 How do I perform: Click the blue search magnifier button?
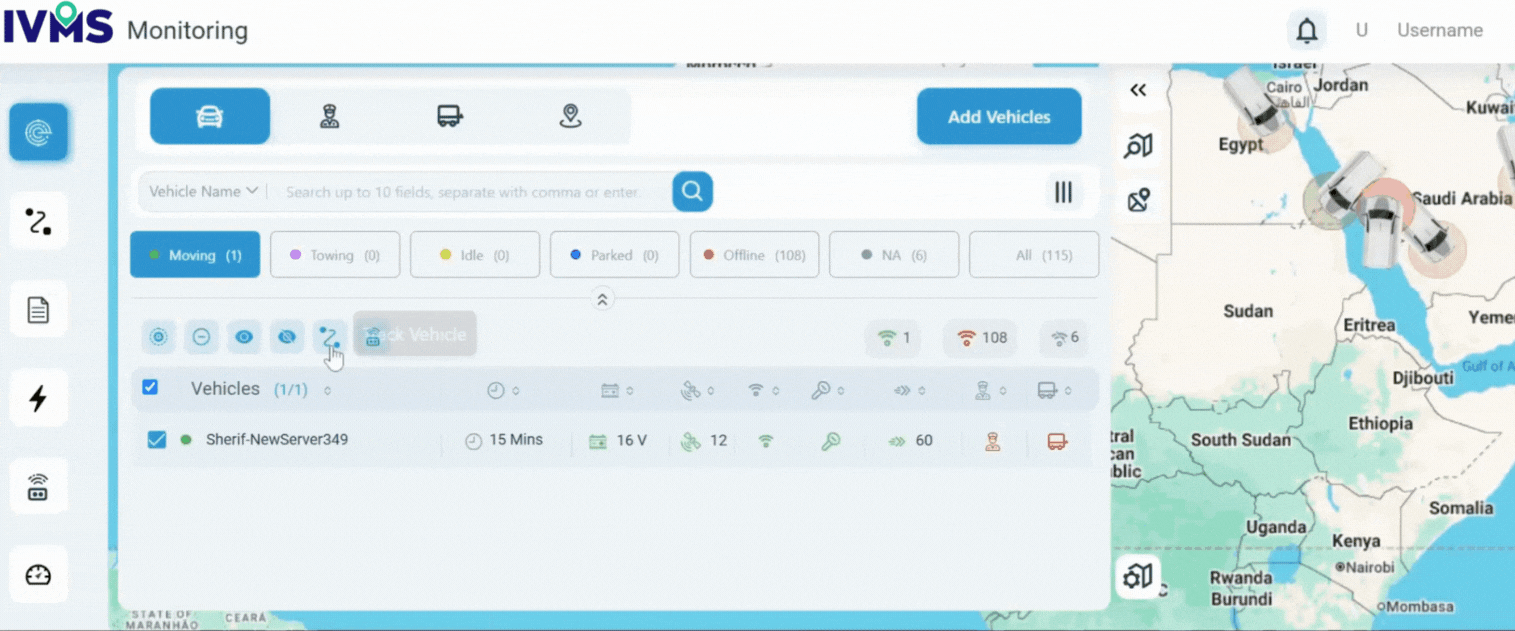click(x=692, y=191)
